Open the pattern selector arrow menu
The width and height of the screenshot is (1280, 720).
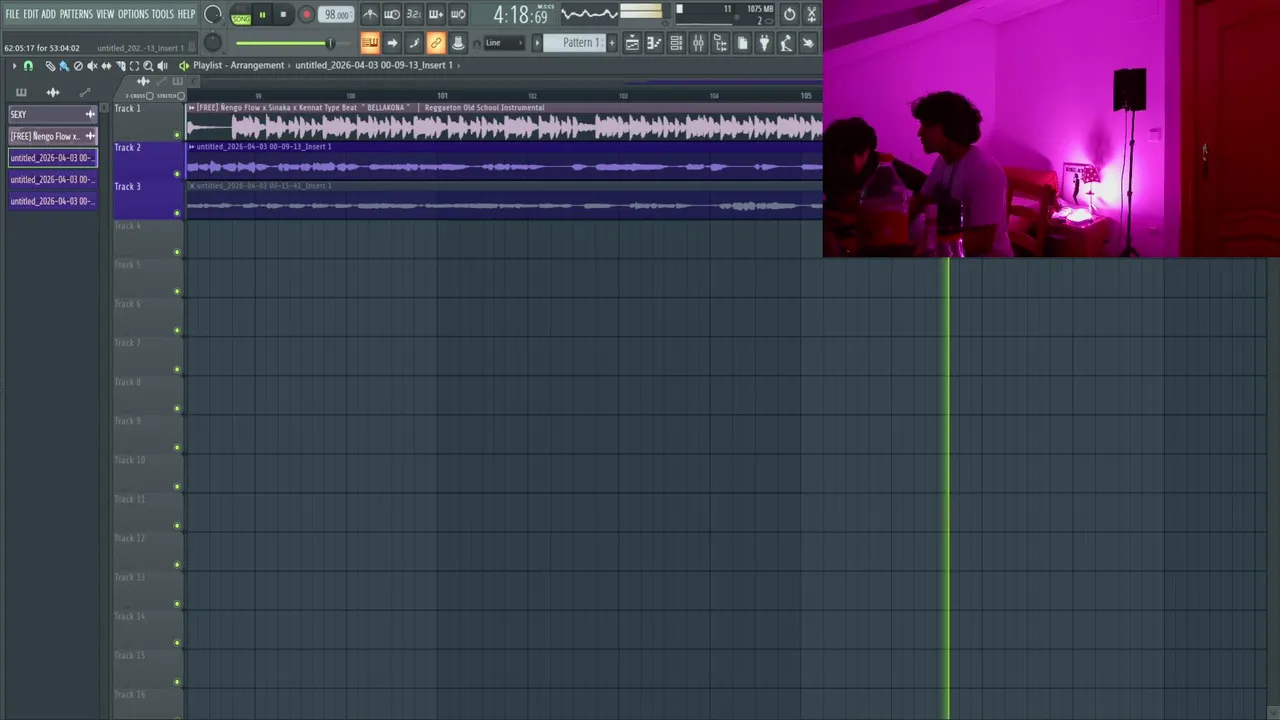(x=537, y=43)
